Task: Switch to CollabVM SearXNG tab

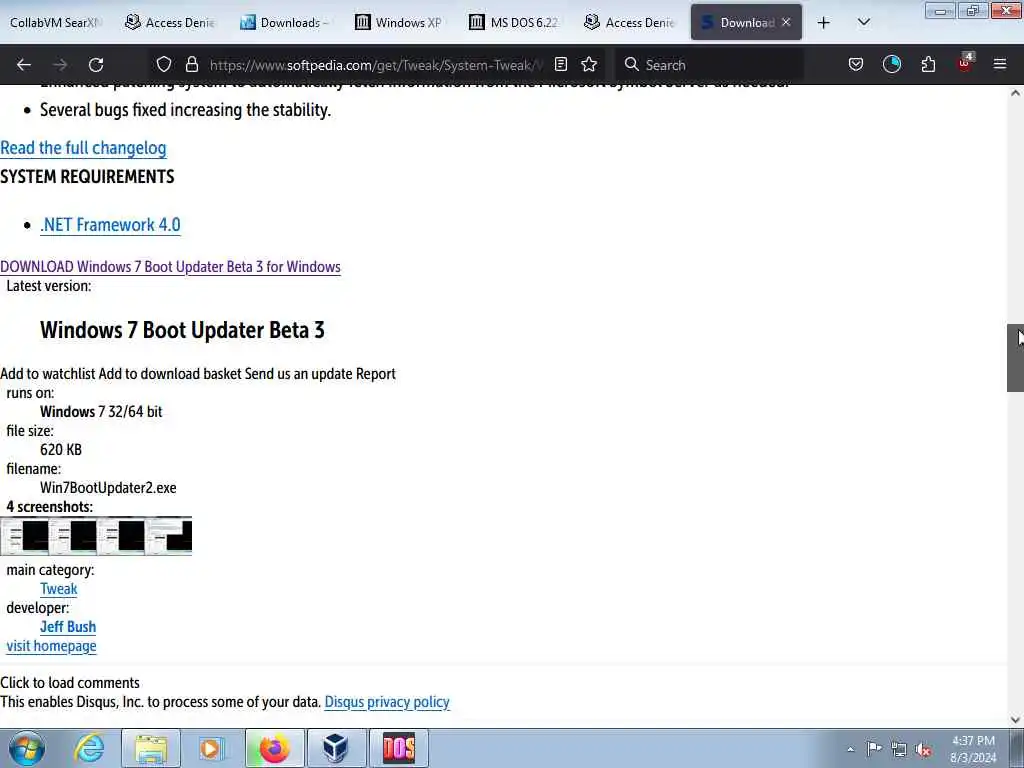Action: pyautogui.click(x=56, y=23)
